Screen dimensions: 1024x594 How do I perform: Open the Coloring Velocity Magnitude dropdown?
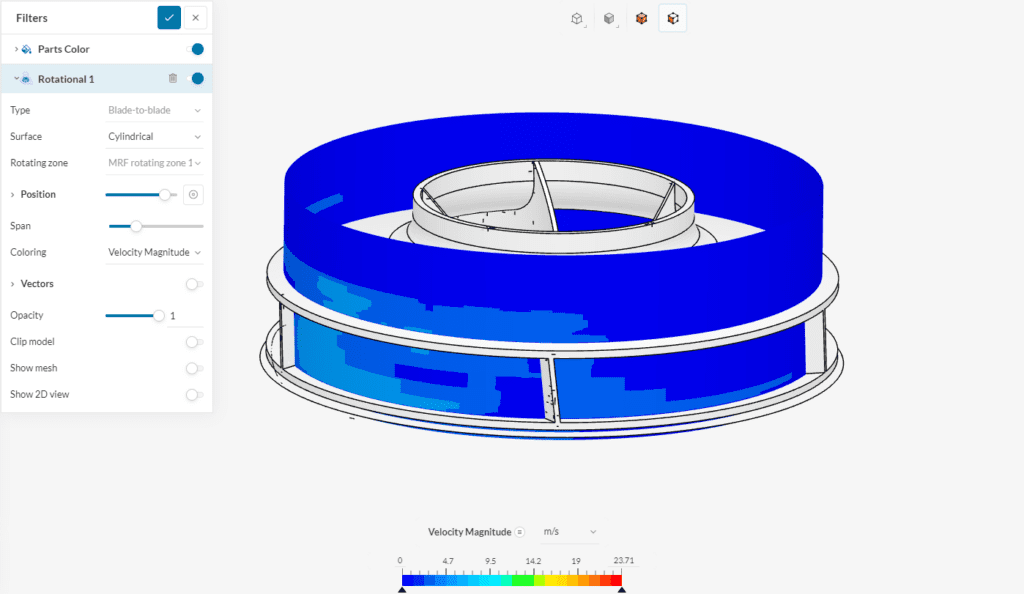pyautogui.click(x=155, y=252)
